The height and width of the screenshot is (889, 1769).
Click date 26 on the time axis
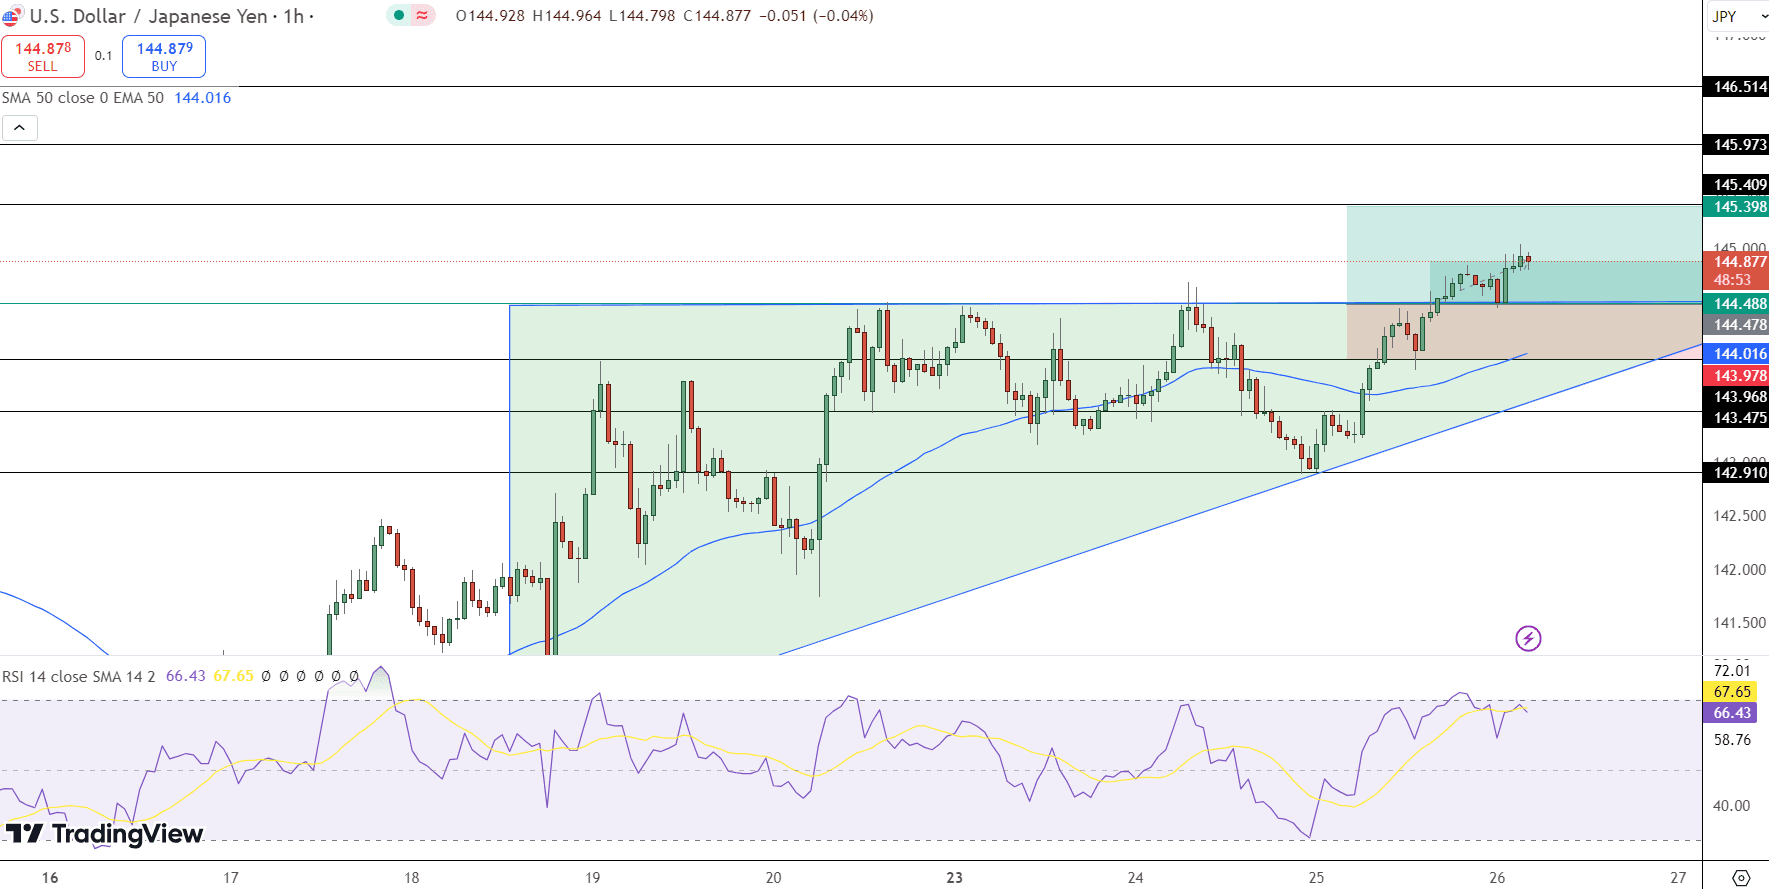pos(1497,878)
